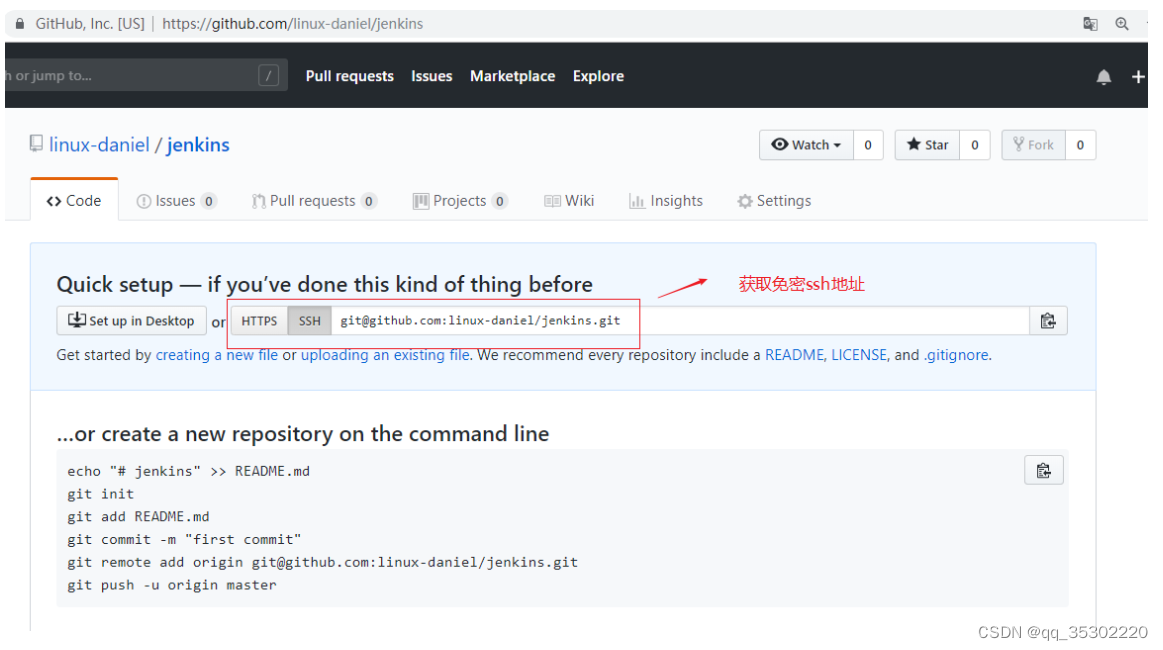Switch to the Insights tab
This screenshot has width=1163, height=650.
pos(666,201)
